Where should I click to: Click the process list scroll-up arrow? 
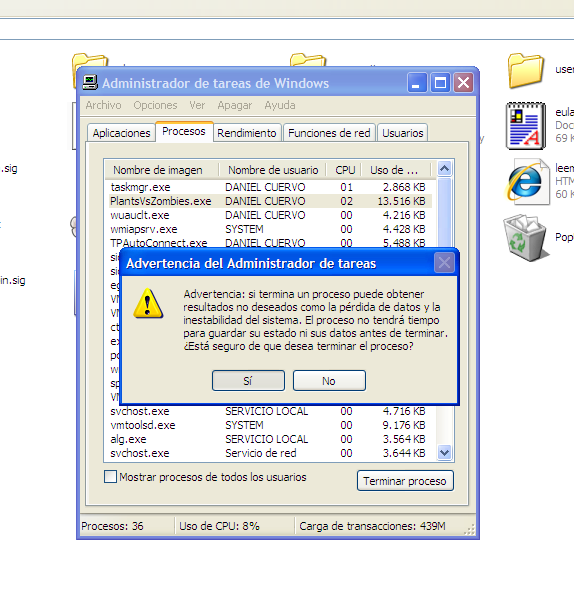coord(444,168)
